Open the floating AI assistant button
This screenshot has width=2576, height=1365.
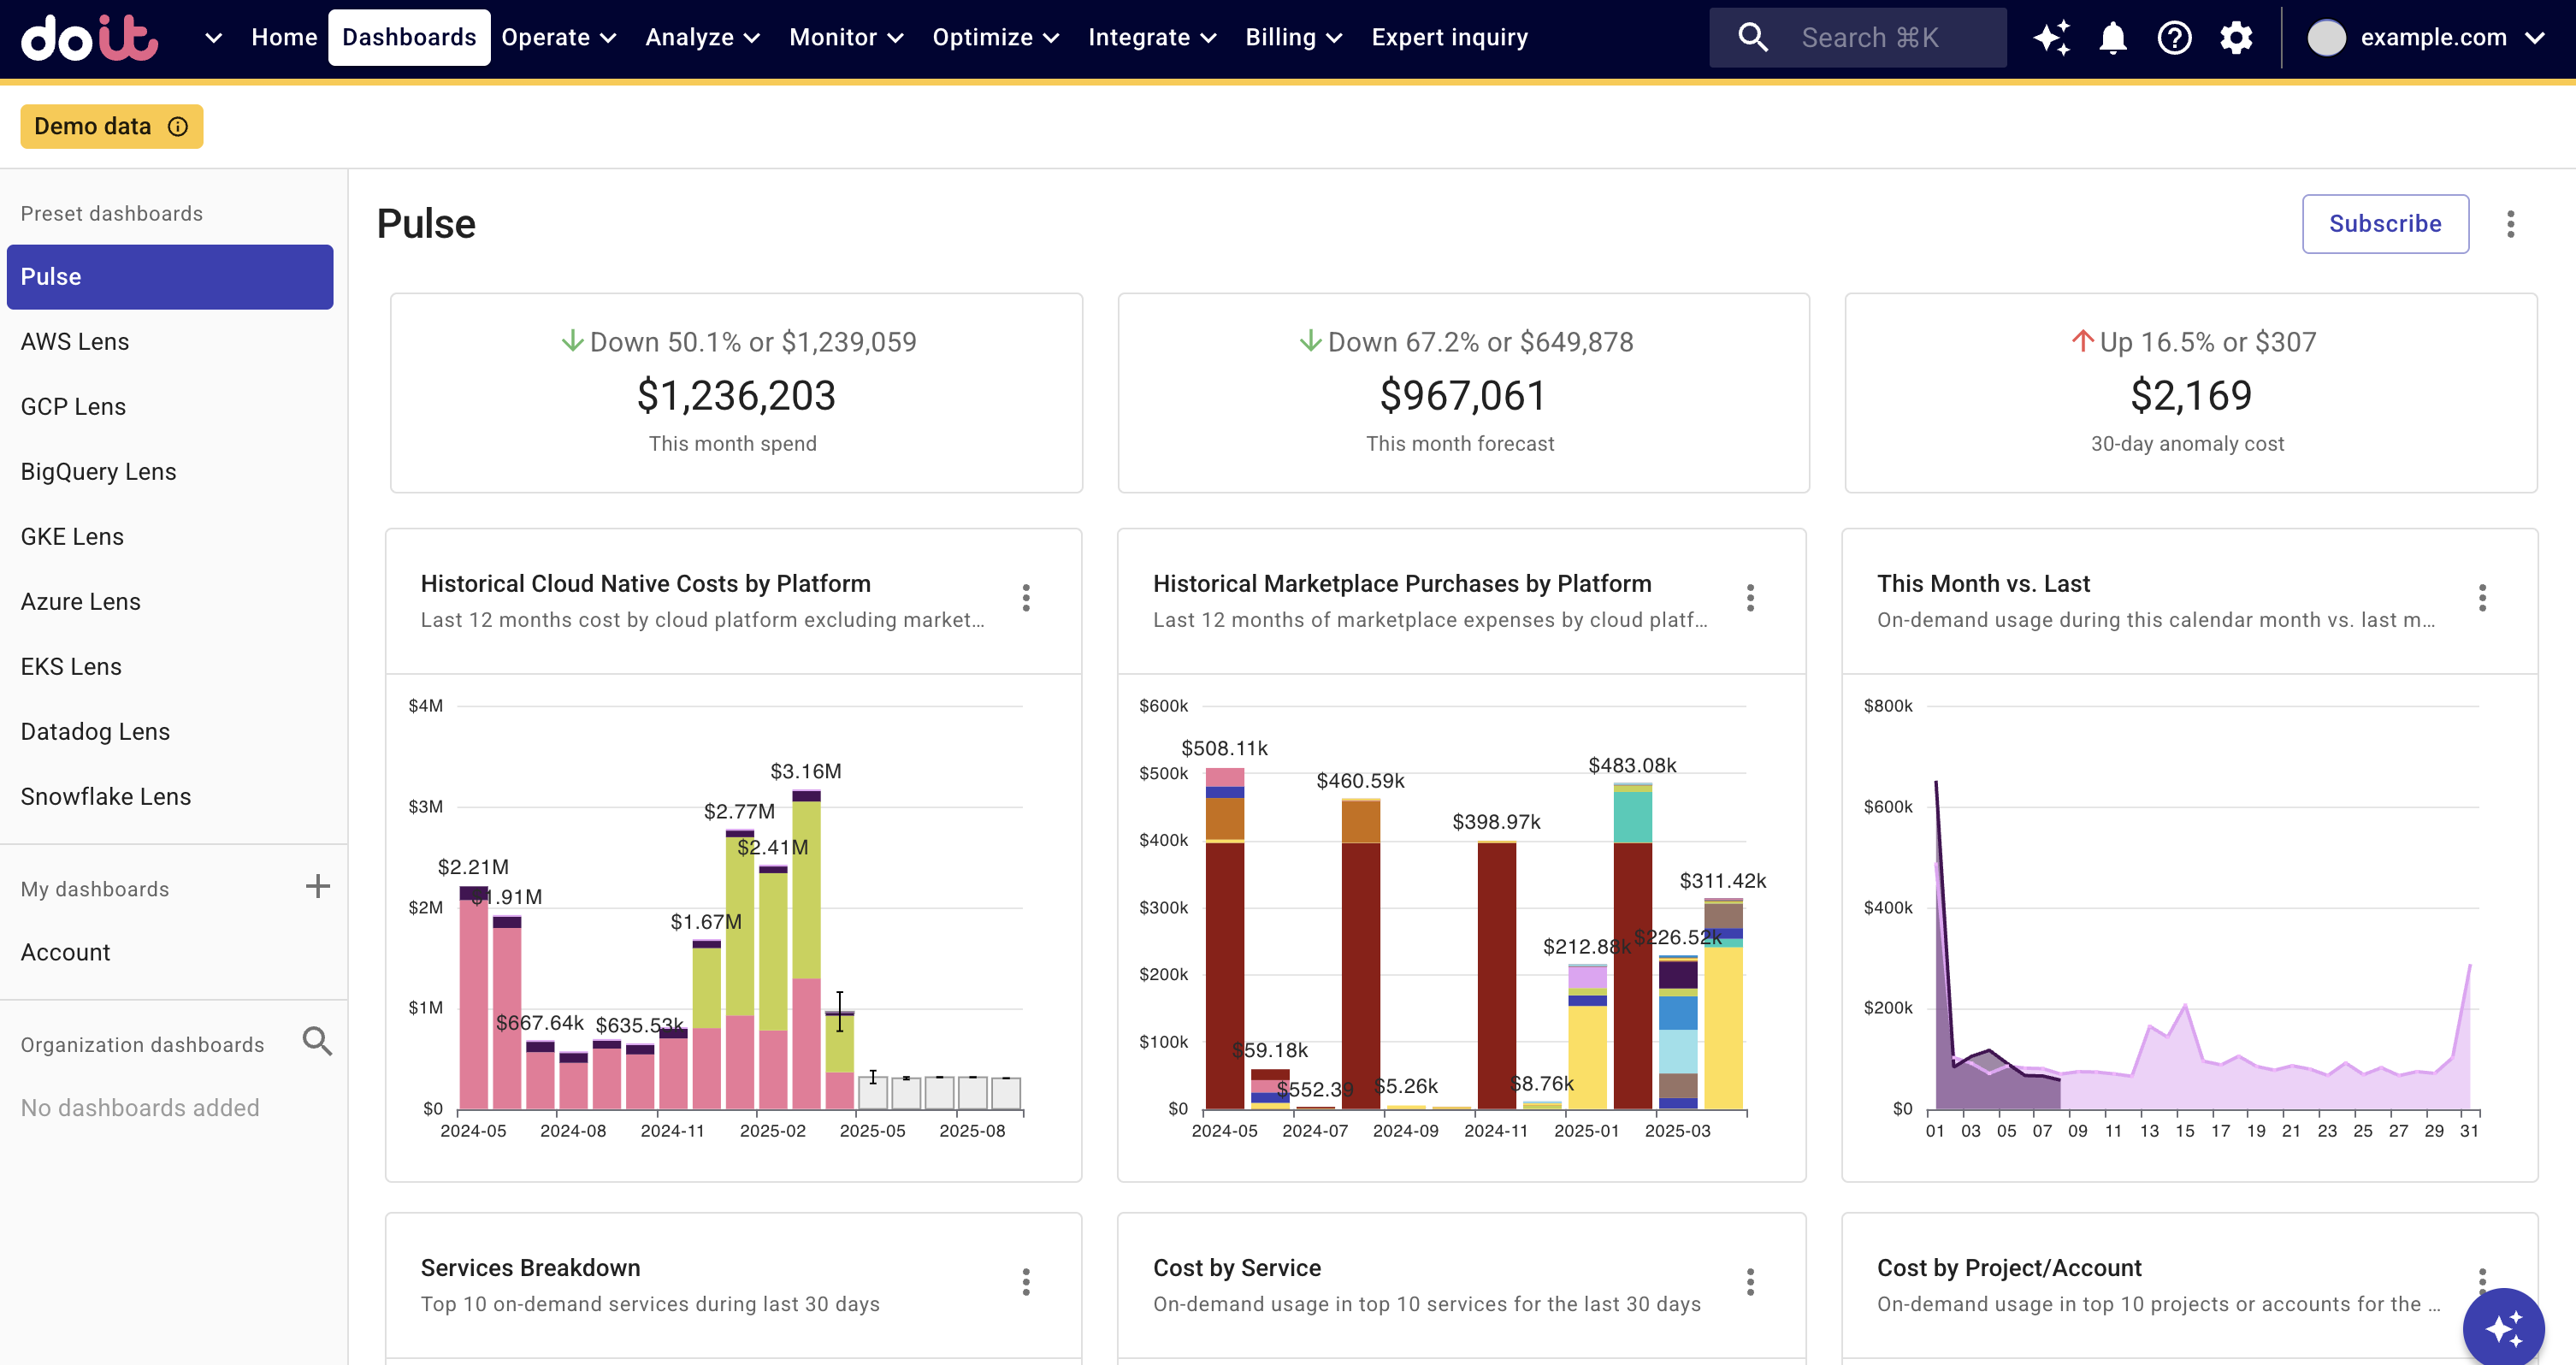coord(2503,1328)
